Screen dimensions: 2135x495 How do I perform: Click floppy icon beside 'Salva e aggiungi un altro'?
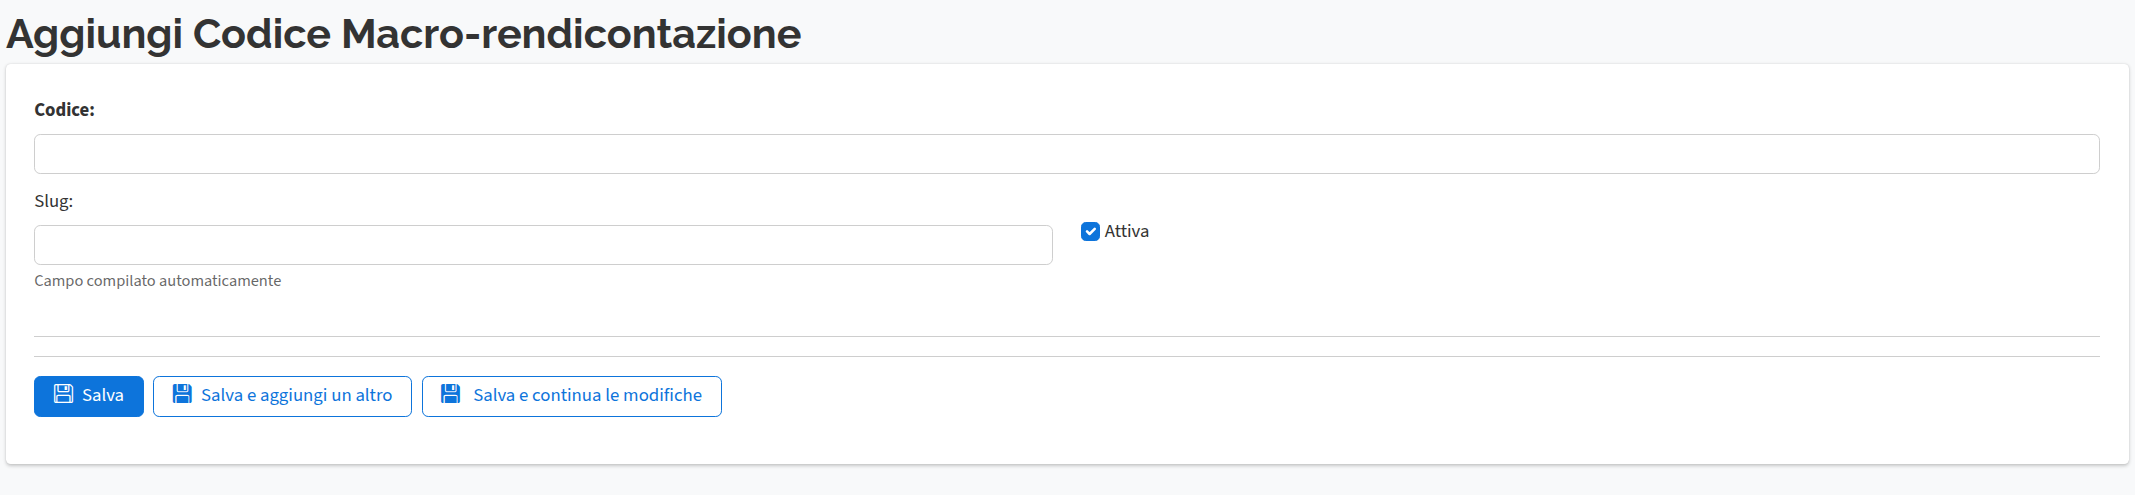[182, 394]
